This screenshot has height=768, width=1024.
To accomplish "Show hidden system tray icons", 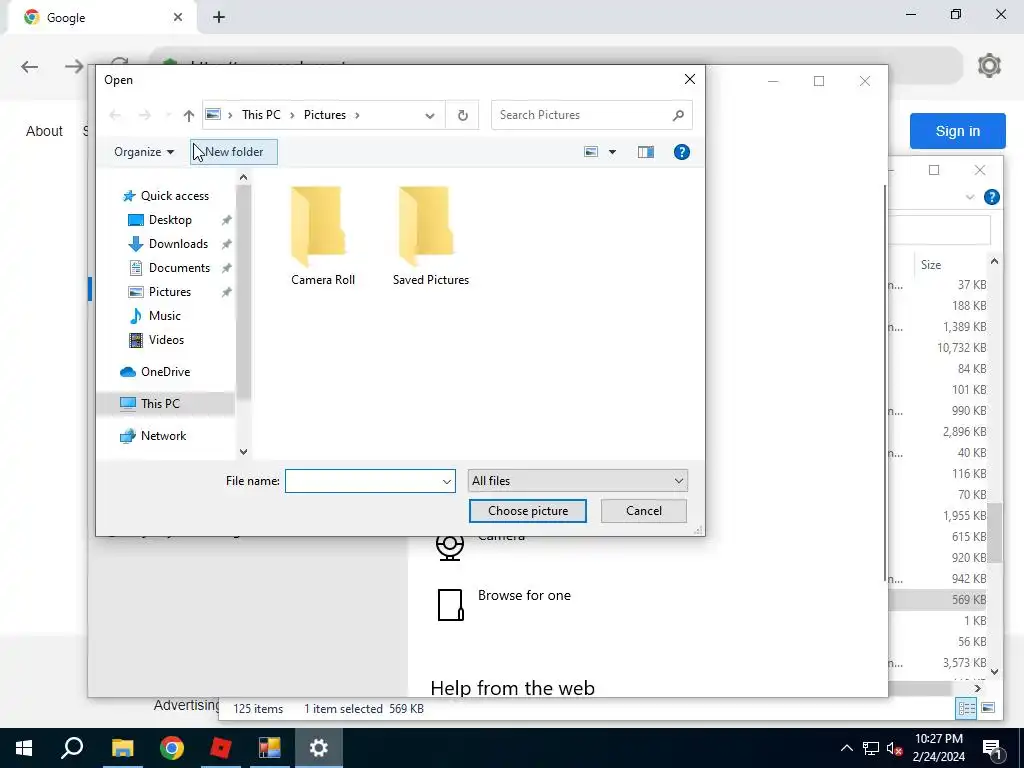I will pos(846,748).
